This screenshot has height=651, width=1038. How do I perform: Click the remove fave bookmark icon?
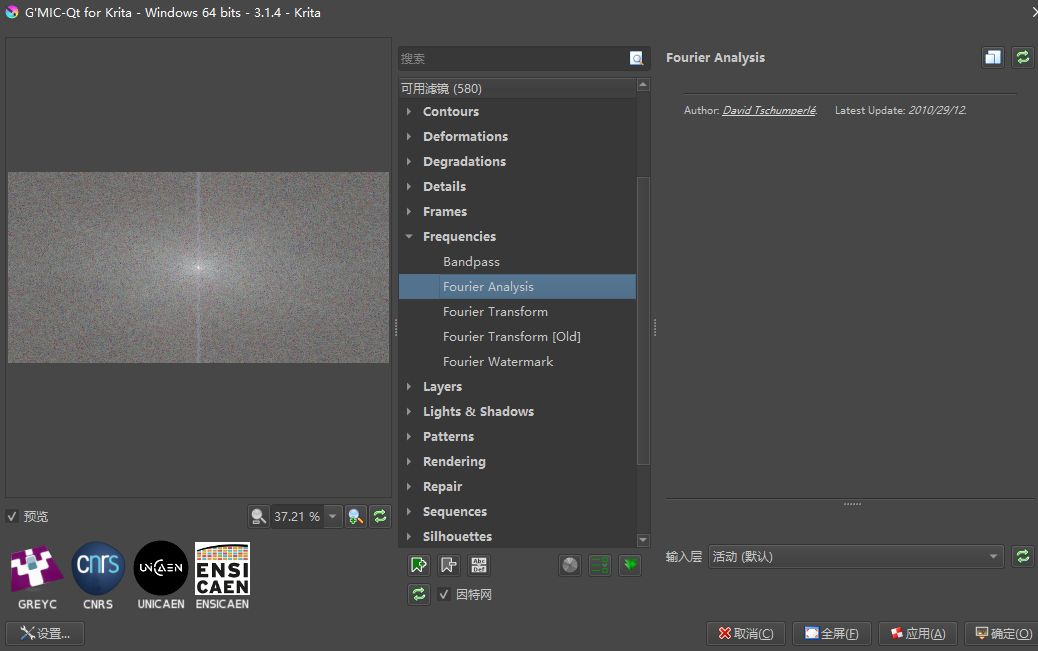(449, 565)
